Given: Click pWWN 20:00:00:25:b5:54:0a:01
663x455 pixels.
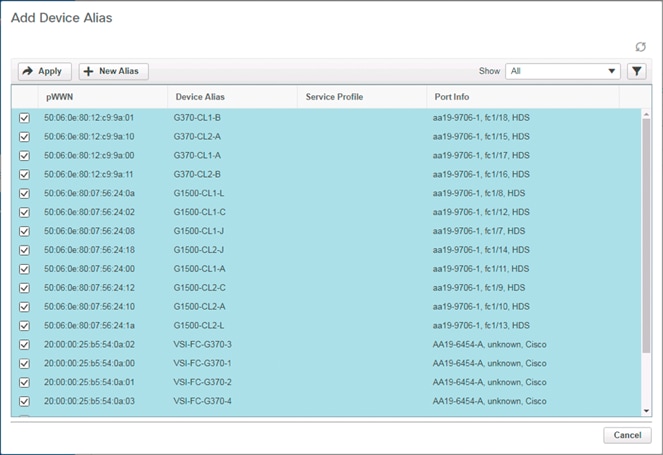Looking at the screenshot, I should tap(89, 382).
